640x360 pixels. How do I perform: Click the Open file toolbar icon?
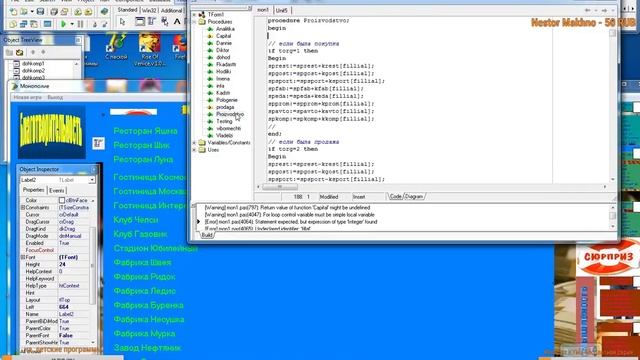pos(24,11)
